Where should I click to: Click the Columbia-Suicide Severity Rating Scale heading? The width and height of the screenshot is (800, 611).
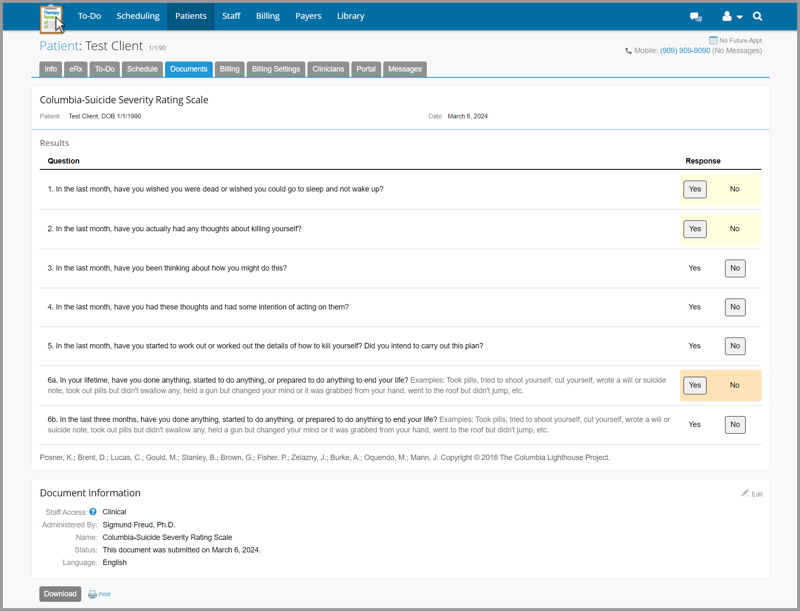point(124,100)
